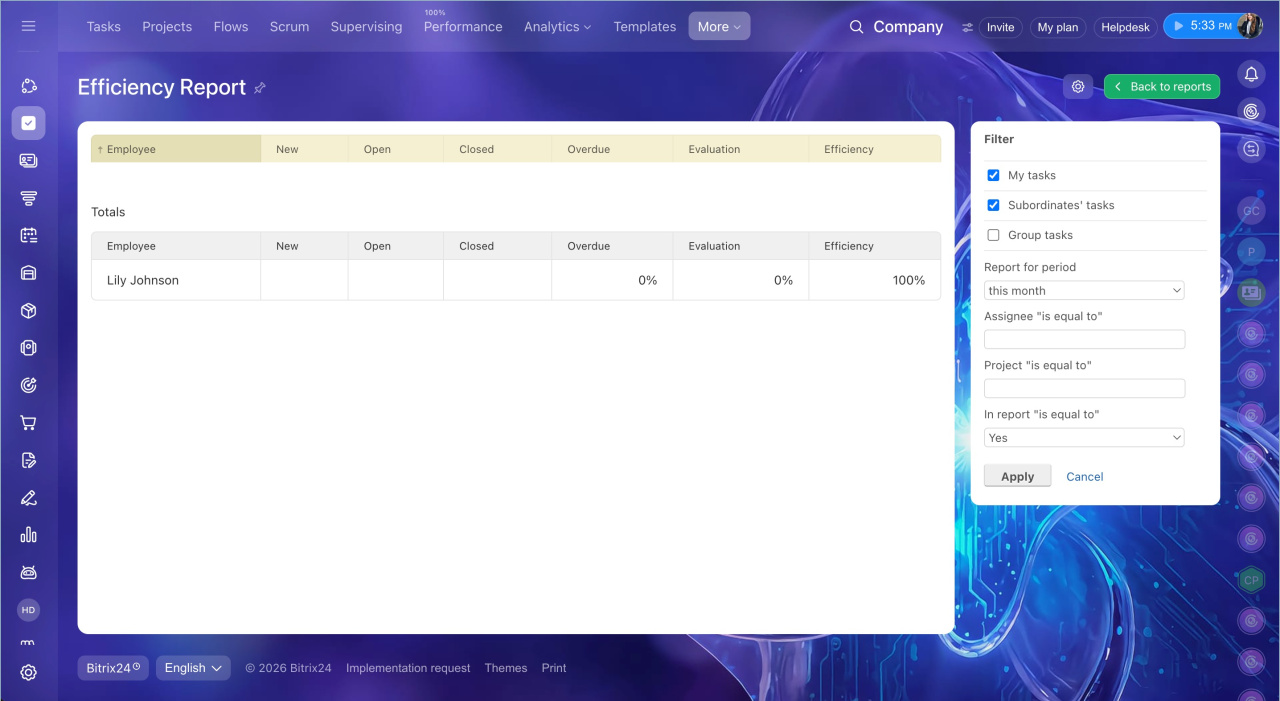The height and width of the screenshot is (701, 1280).
Task: Open the chat bubbles icon in right panel
Action: click(1251, 149)
